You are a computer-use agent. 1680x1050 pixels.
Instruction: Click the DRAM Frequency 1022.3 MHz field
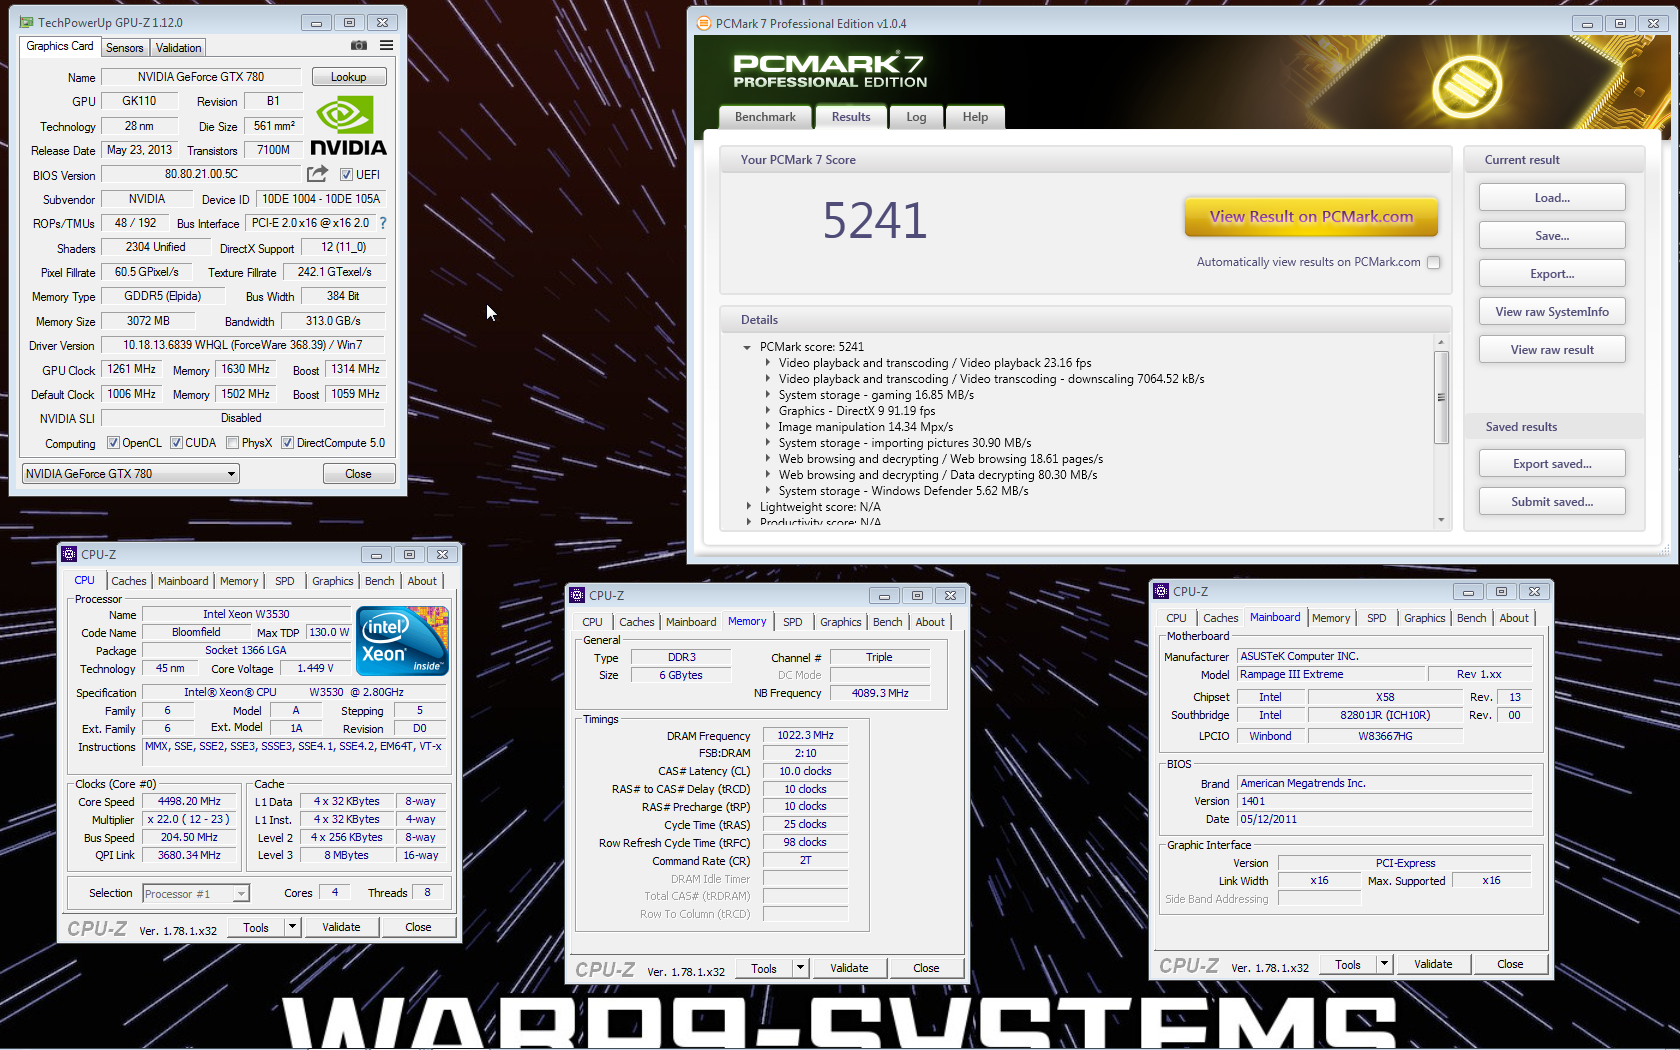click(805, 736)
